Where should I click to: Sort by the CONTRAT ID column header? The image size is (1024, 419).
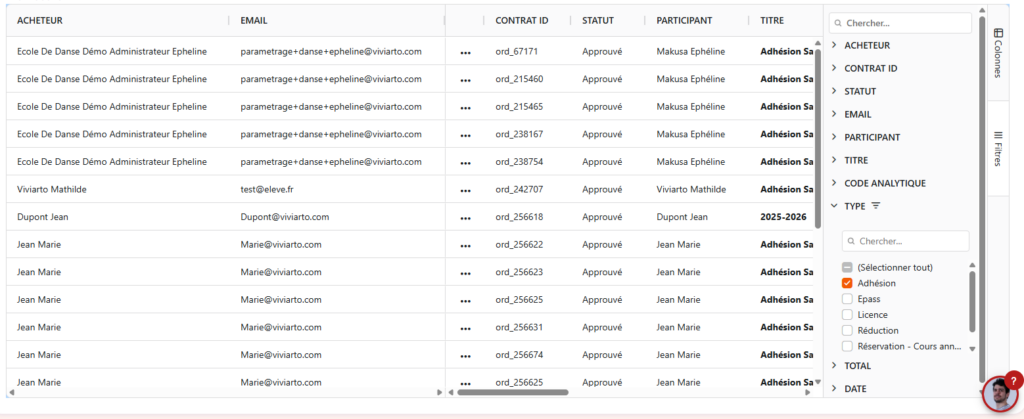click(x=522, y=20)
